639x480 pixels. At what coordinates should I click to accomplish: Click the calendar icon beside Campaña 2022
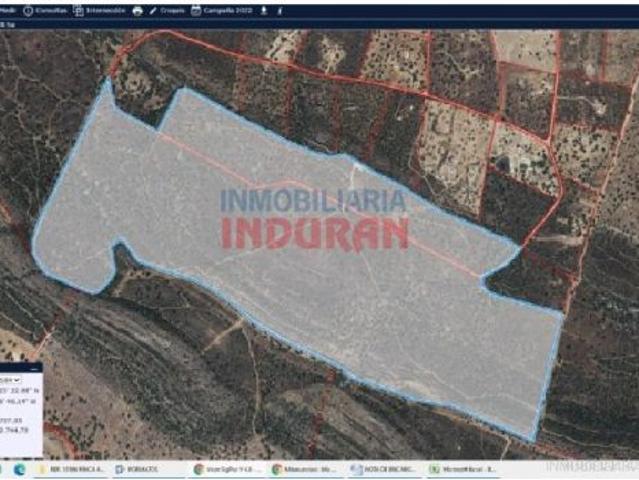(196, 11)
